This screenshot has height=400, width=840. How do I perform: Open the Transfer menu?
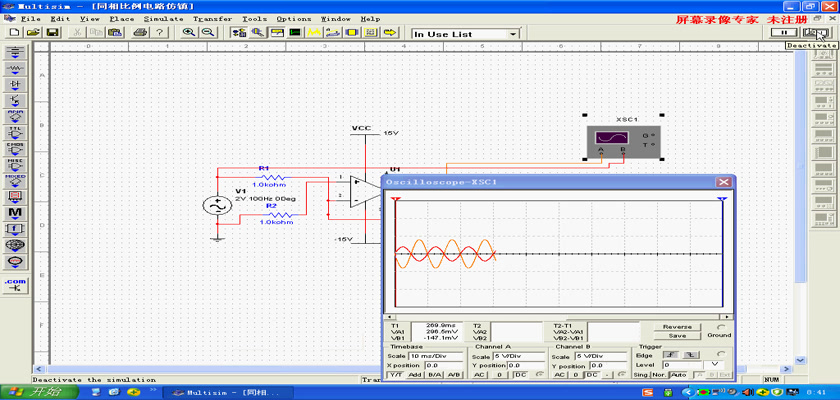click(x=213, y=19)
